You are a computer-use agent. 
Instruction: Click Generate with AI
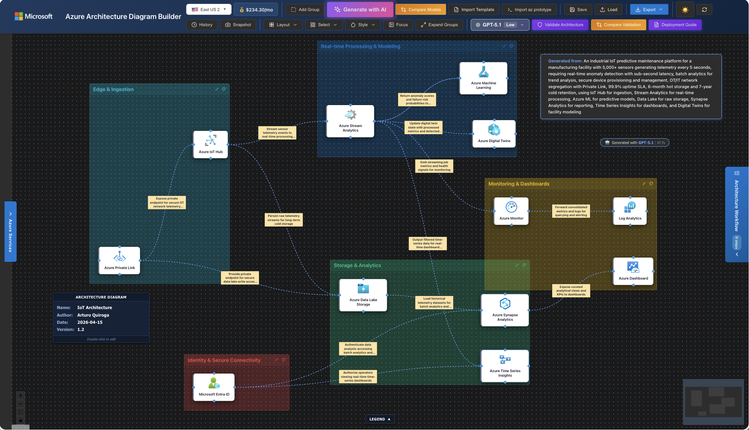pyautogui.click(x=360, y=10)
